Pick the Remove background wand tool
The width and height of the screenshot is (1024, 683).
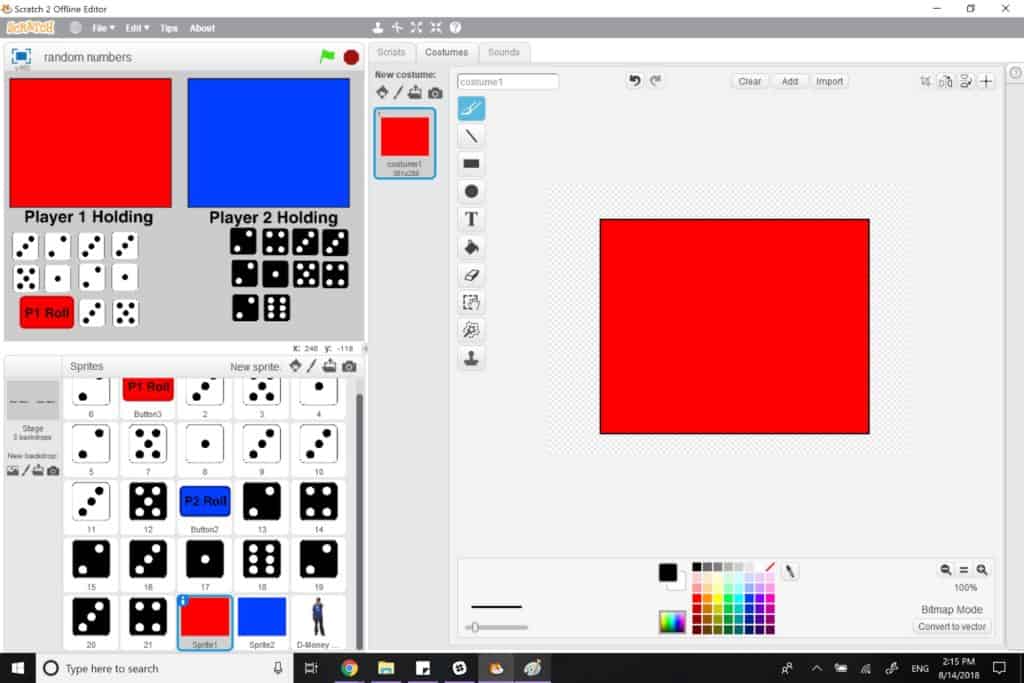471,330
